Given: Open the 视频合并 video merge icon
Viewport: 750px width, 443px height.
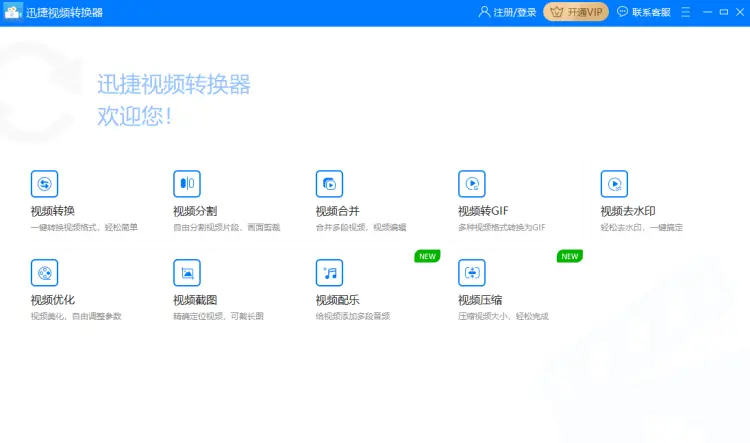Looking at the screenshot, I should point(330,184).
